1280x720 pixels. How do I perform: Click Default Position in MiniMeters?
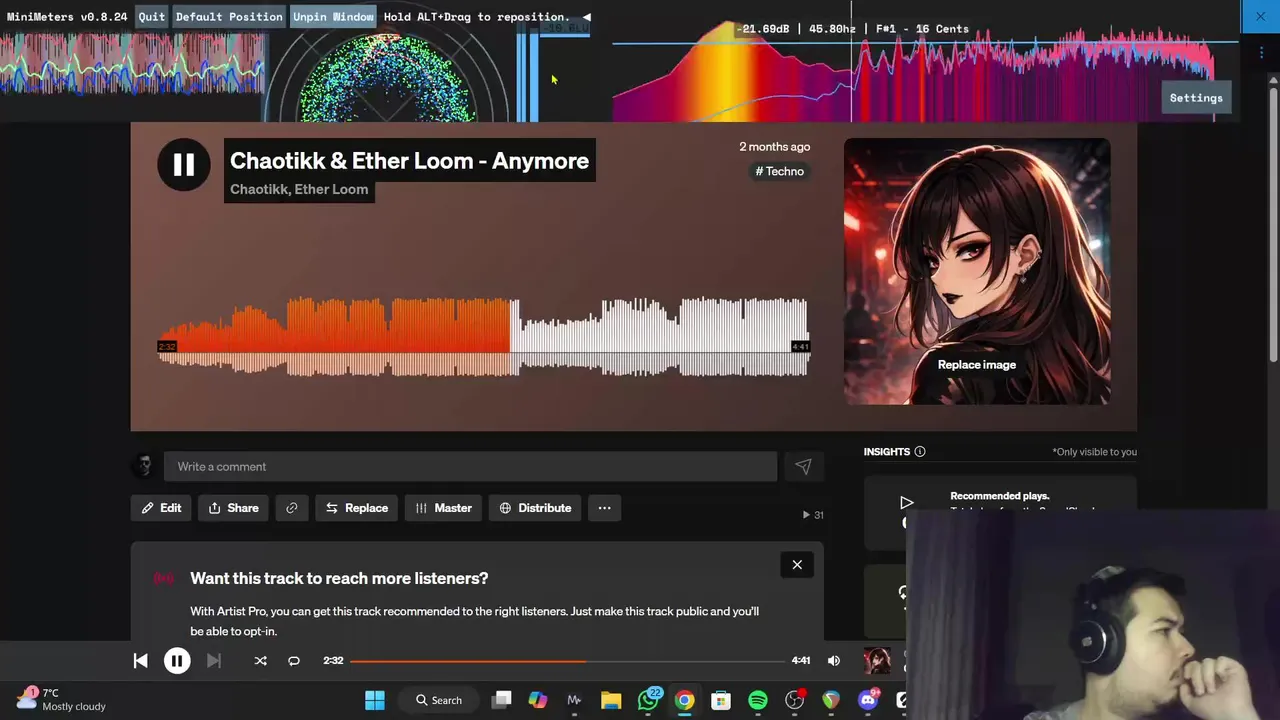[x=229, y=17]
